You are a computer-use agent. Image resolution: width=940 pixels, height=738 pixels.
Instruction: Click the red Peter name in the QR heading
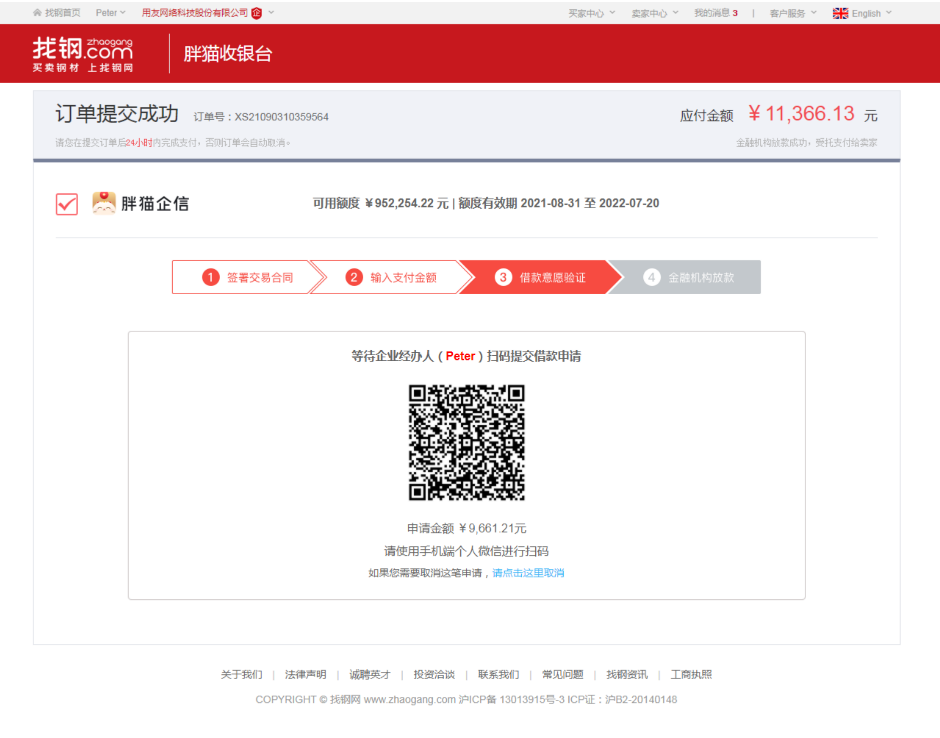pos(460,356)
